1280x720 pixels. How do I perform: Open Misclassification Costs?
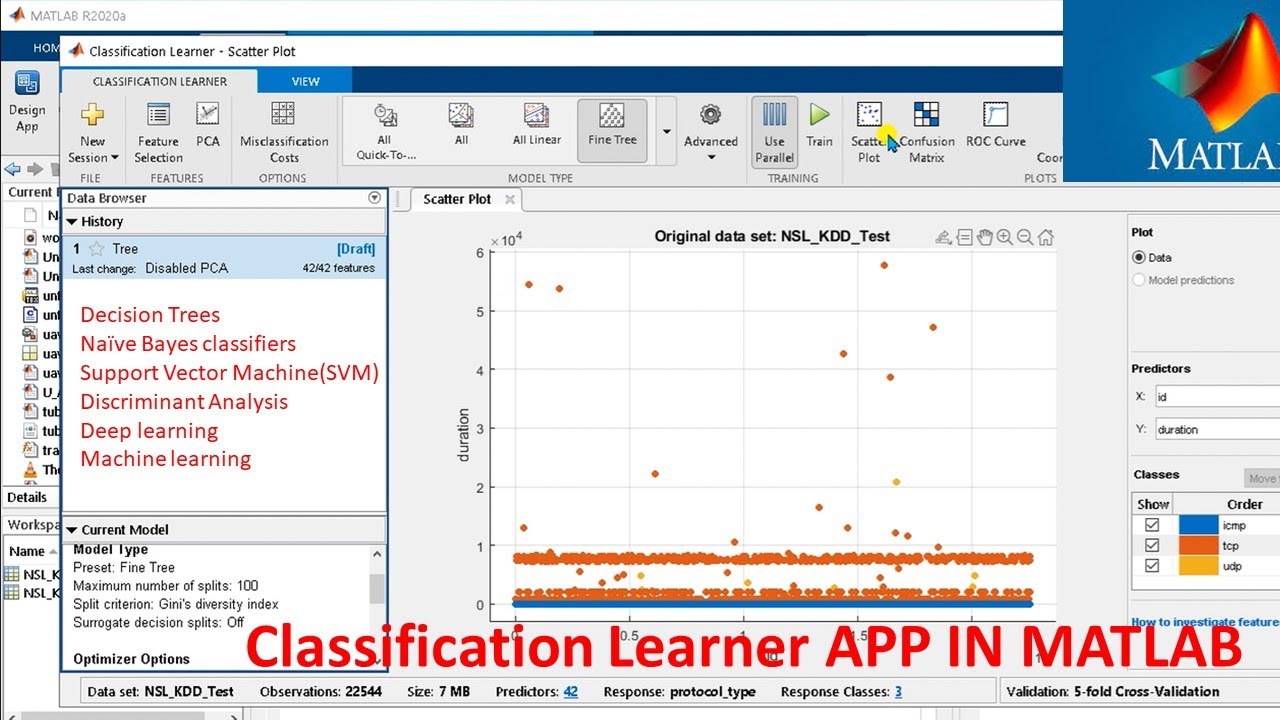pyautogui.click(x=284, y=133)
